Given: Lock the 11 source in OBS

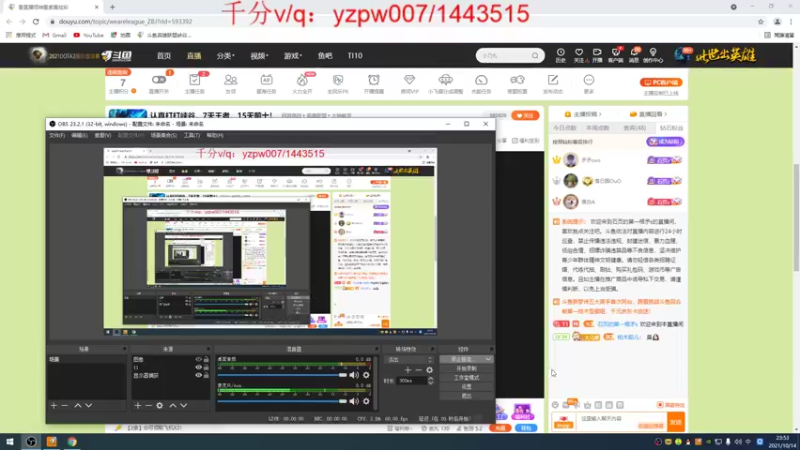Looking at the screenshot, I should pyautogui.click(x=206, y=367).
